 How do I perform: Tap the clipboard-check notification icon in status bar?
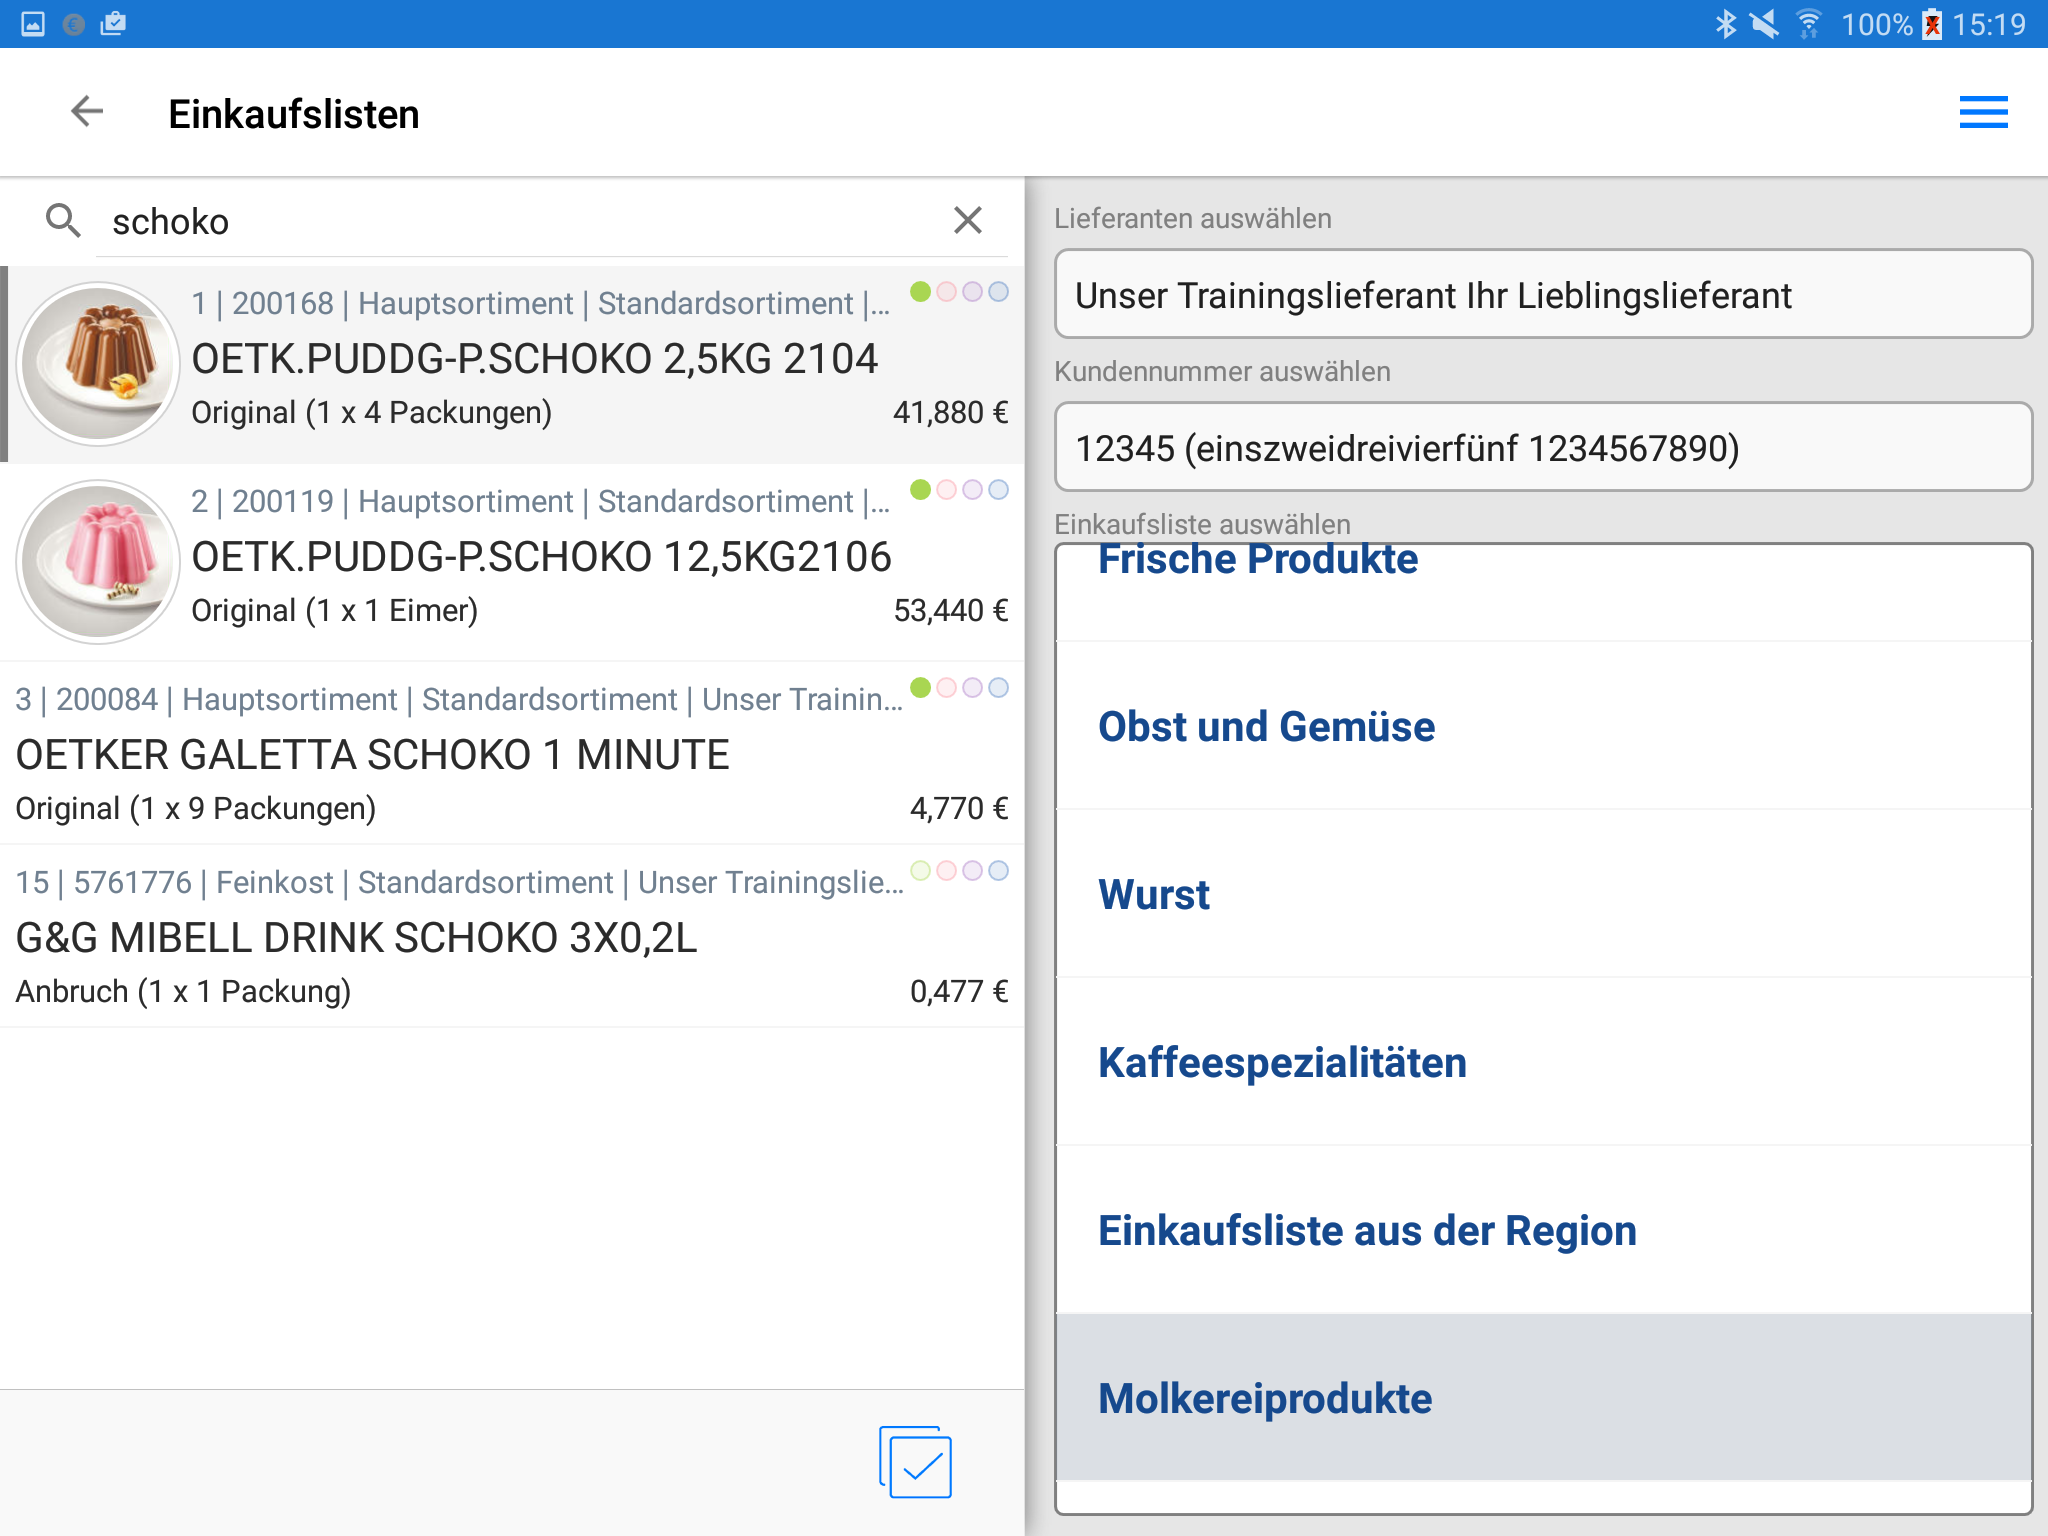click(x=113, y=24)
